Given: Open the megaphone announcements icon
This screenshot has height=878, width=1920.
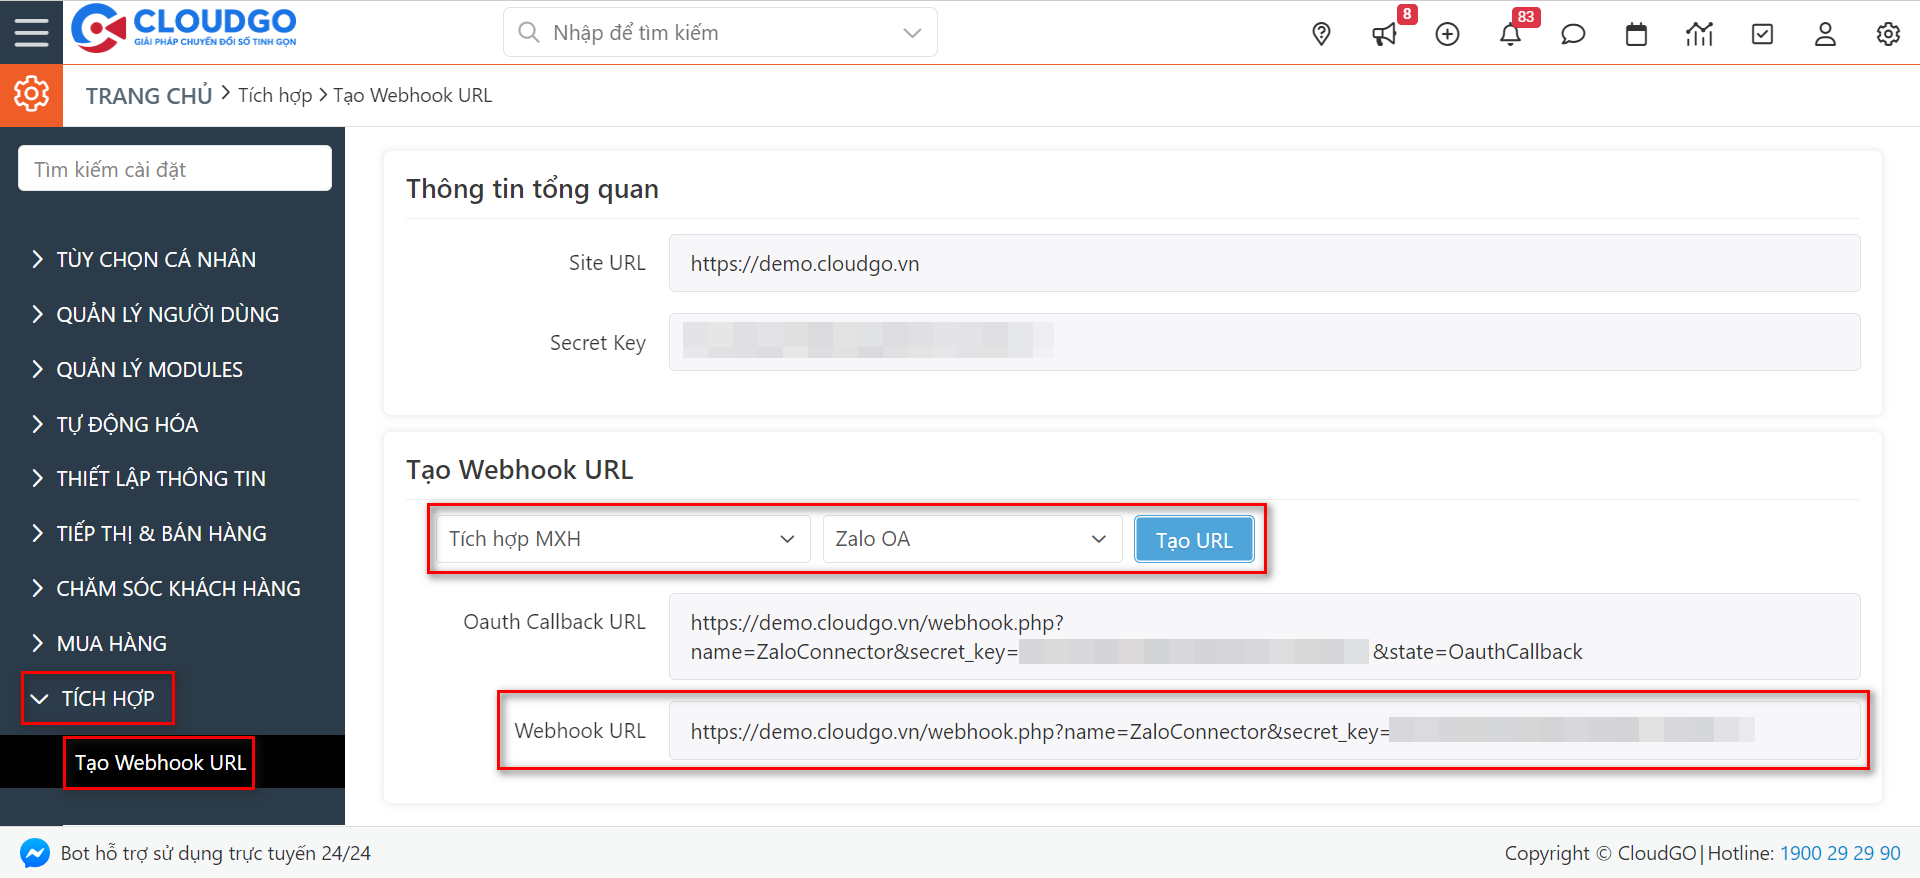Looking at the screenshot, I should pyautogui.click(x=1384, y=35).
